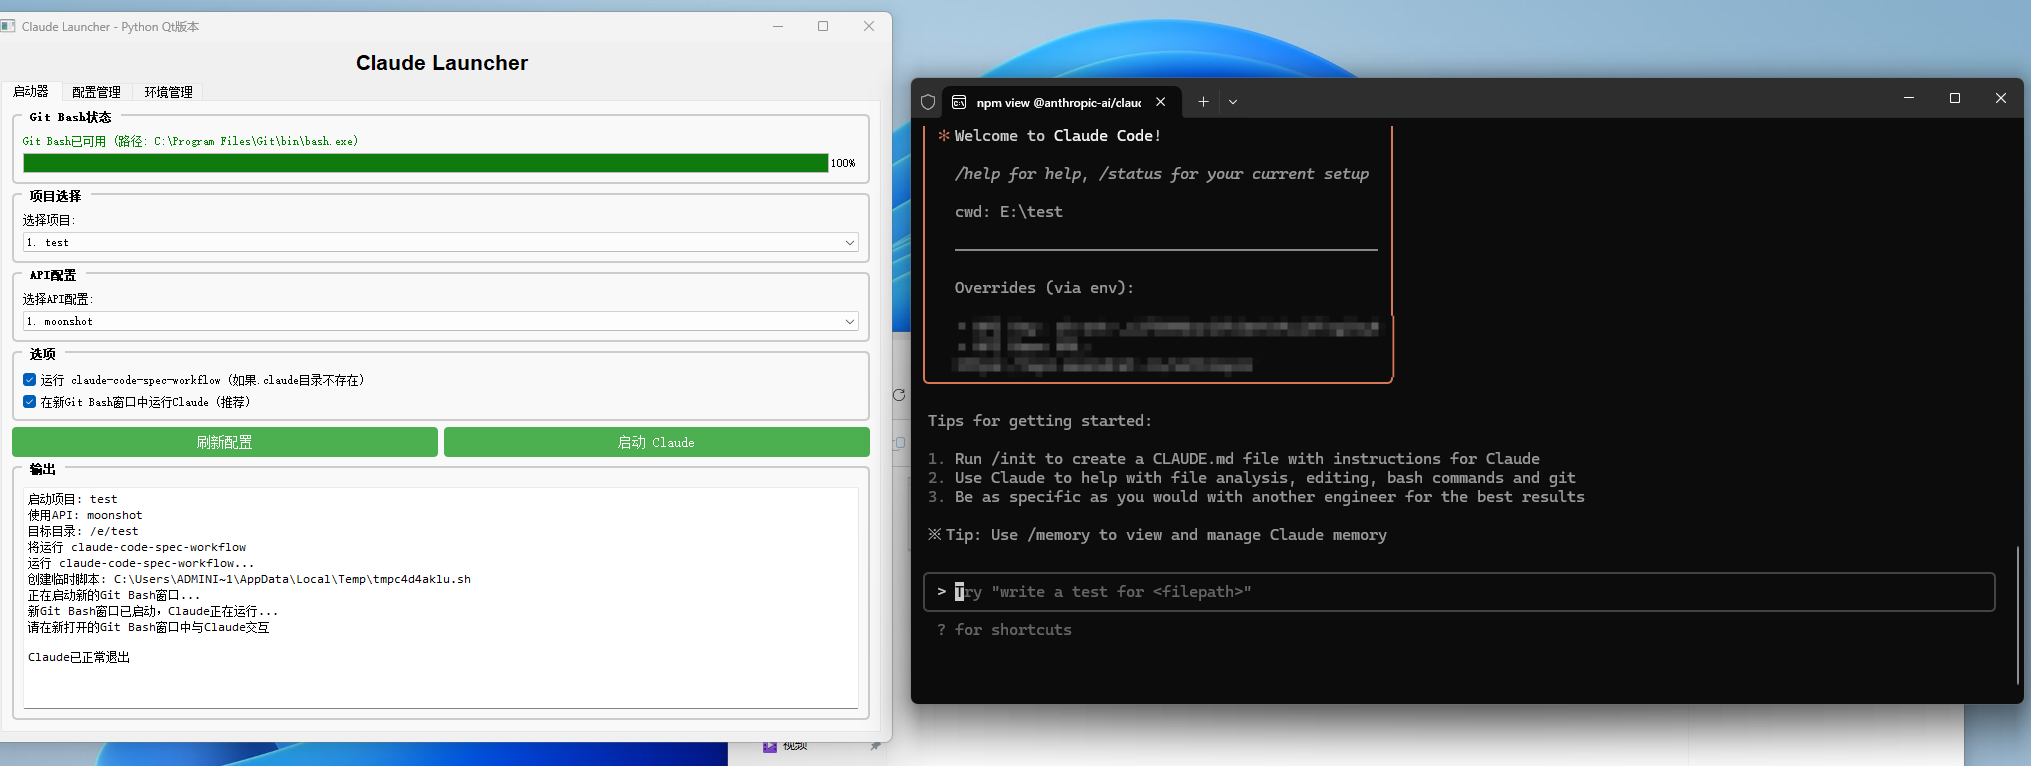This screenshot has width=2031, height=766.
Task: Click the 'Claude已正常退出' output line
Action: (x=79, y=657)
